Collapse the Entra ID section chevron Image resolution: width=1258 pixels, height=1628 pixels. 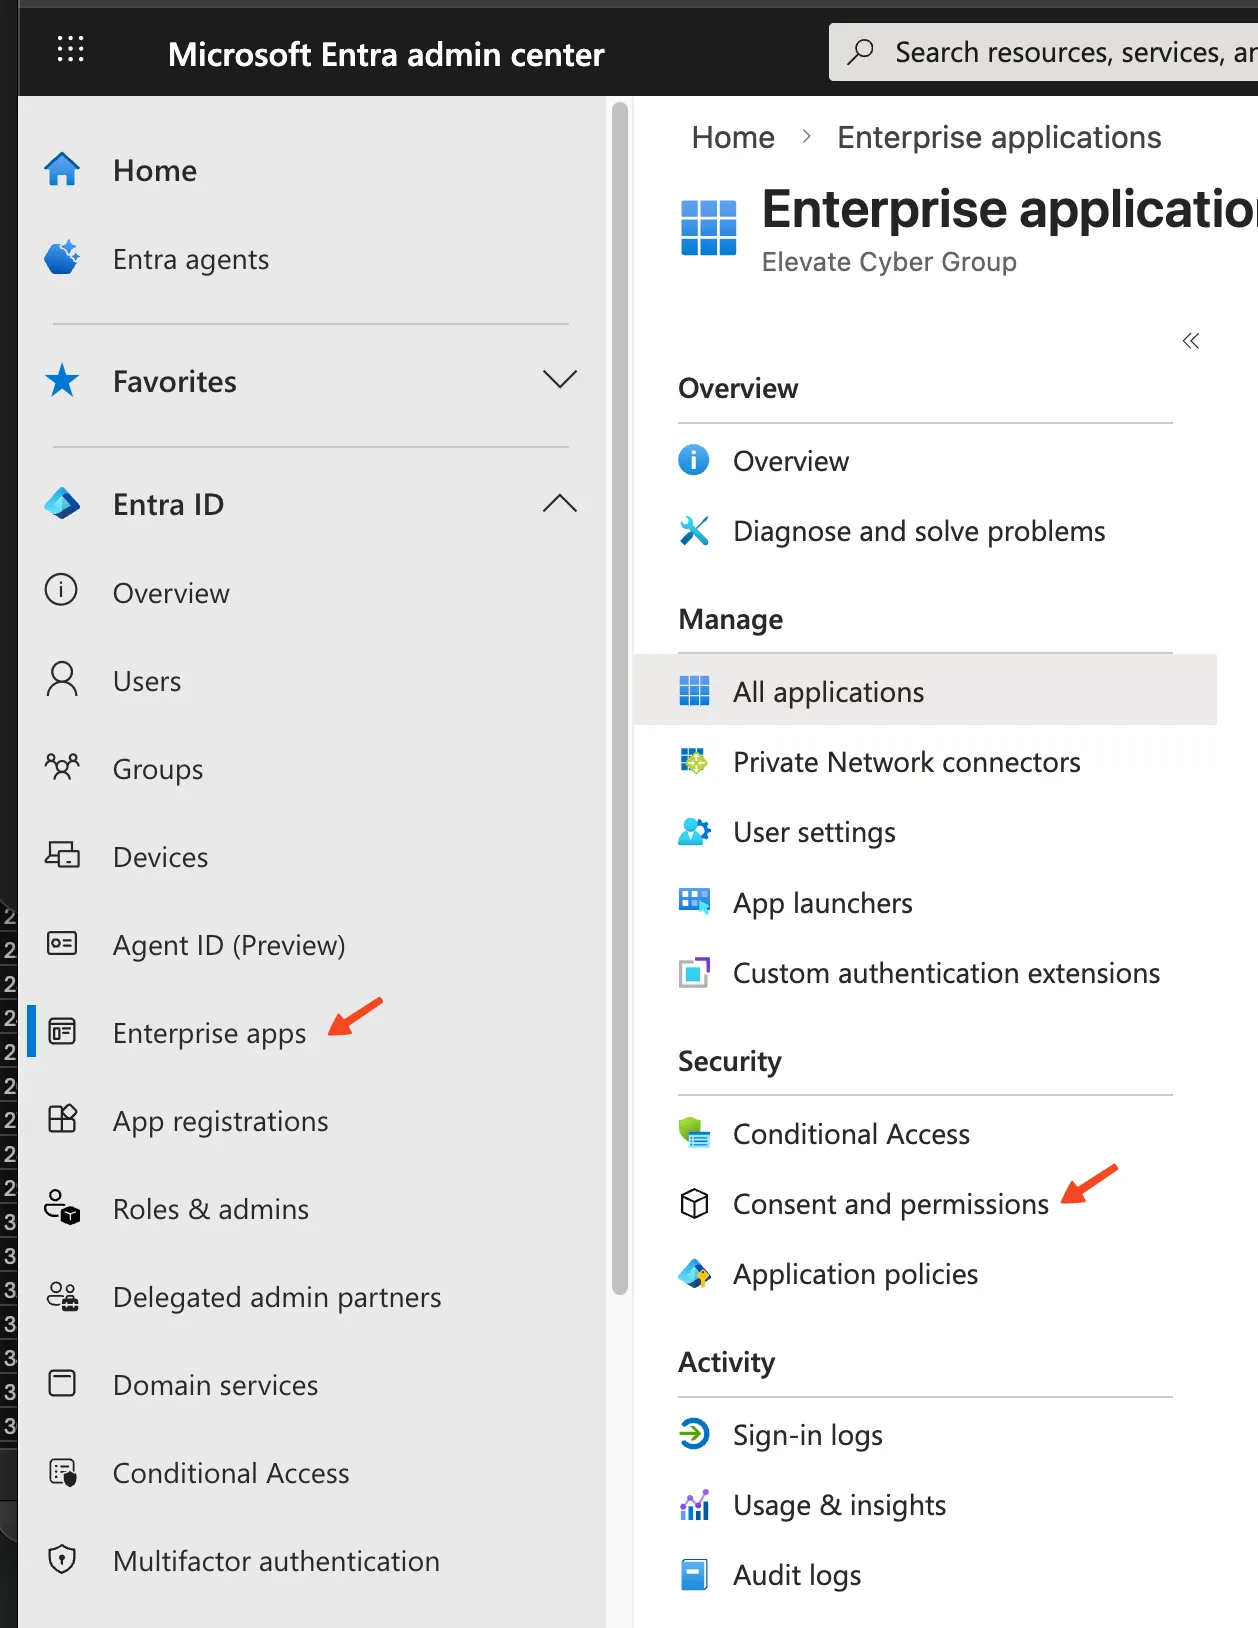coord(559,503)
